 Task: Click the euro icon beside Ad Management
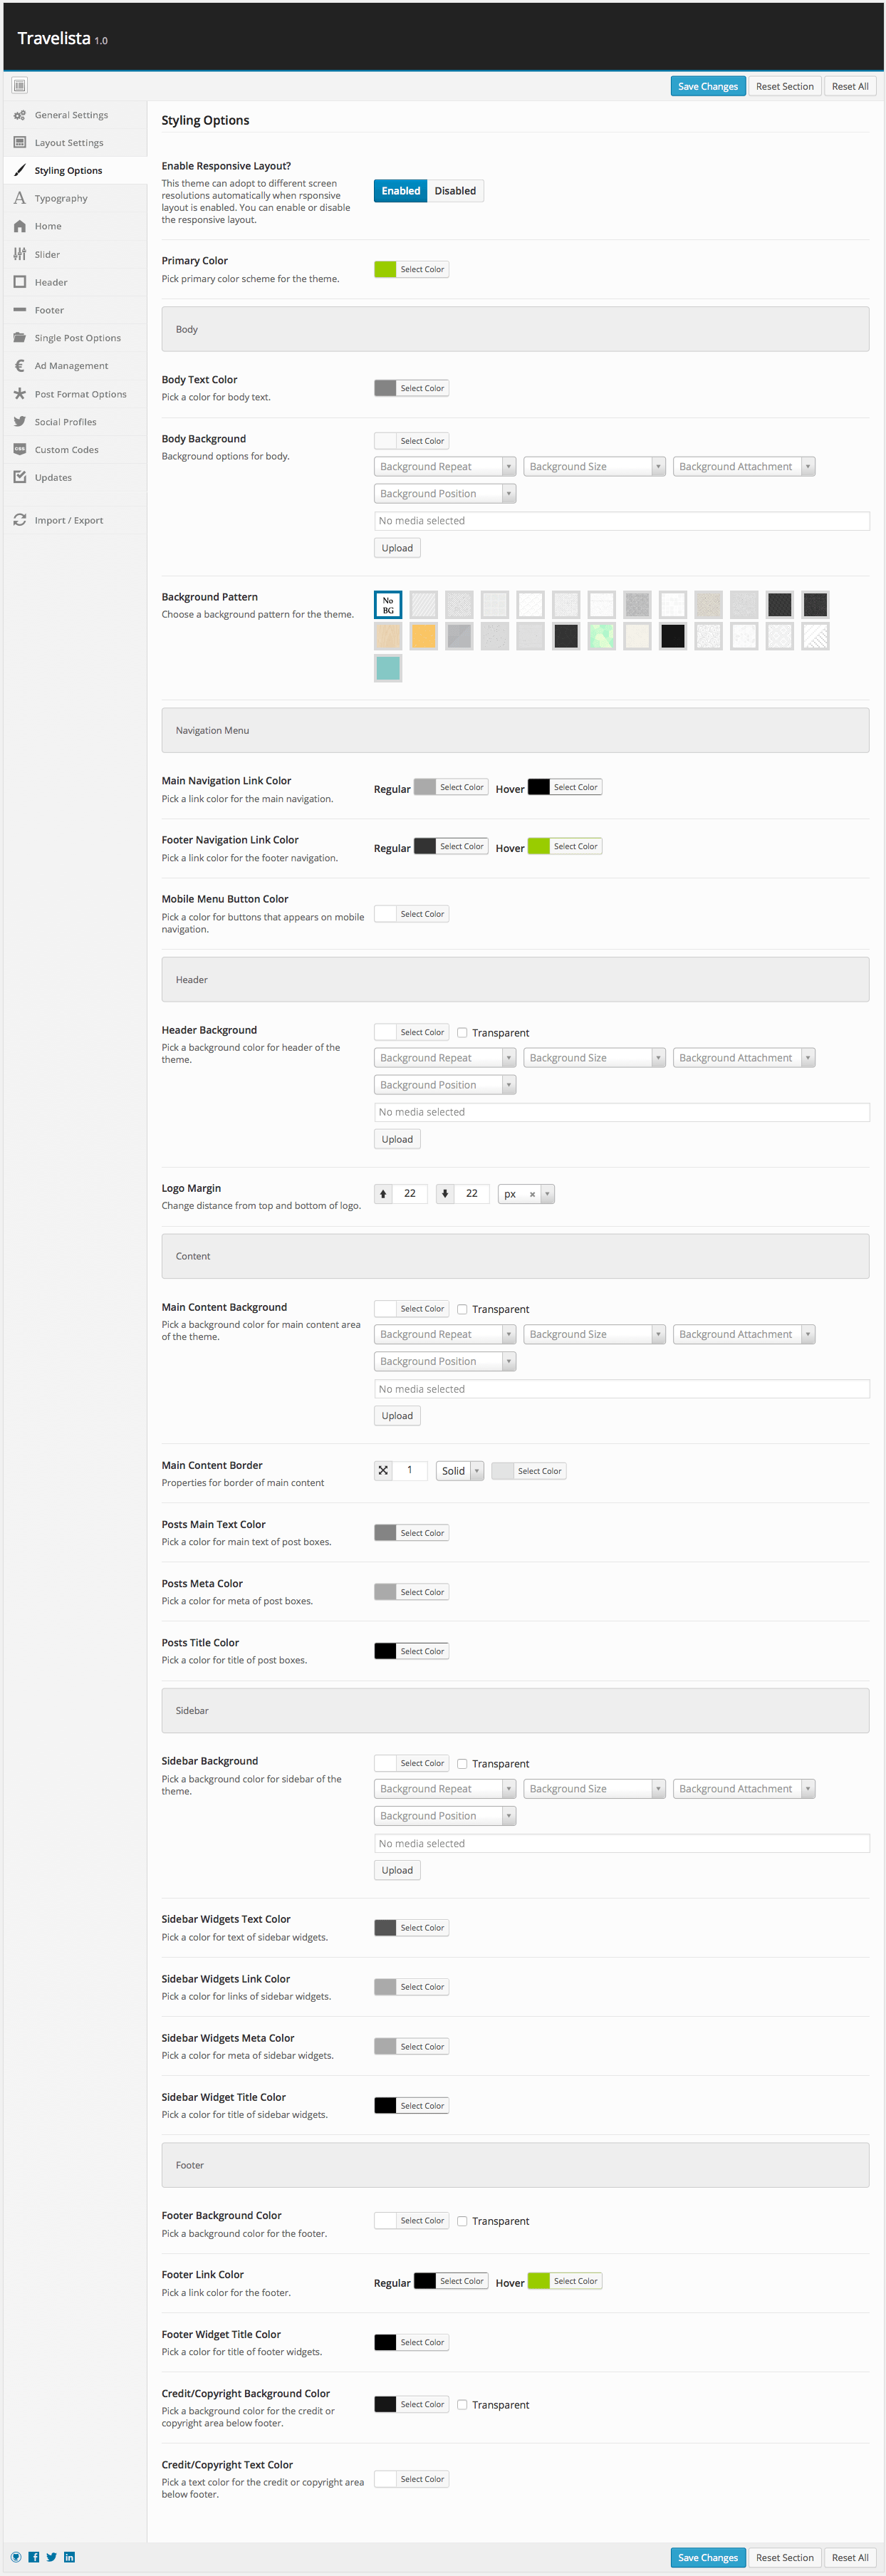coord(20,366)
